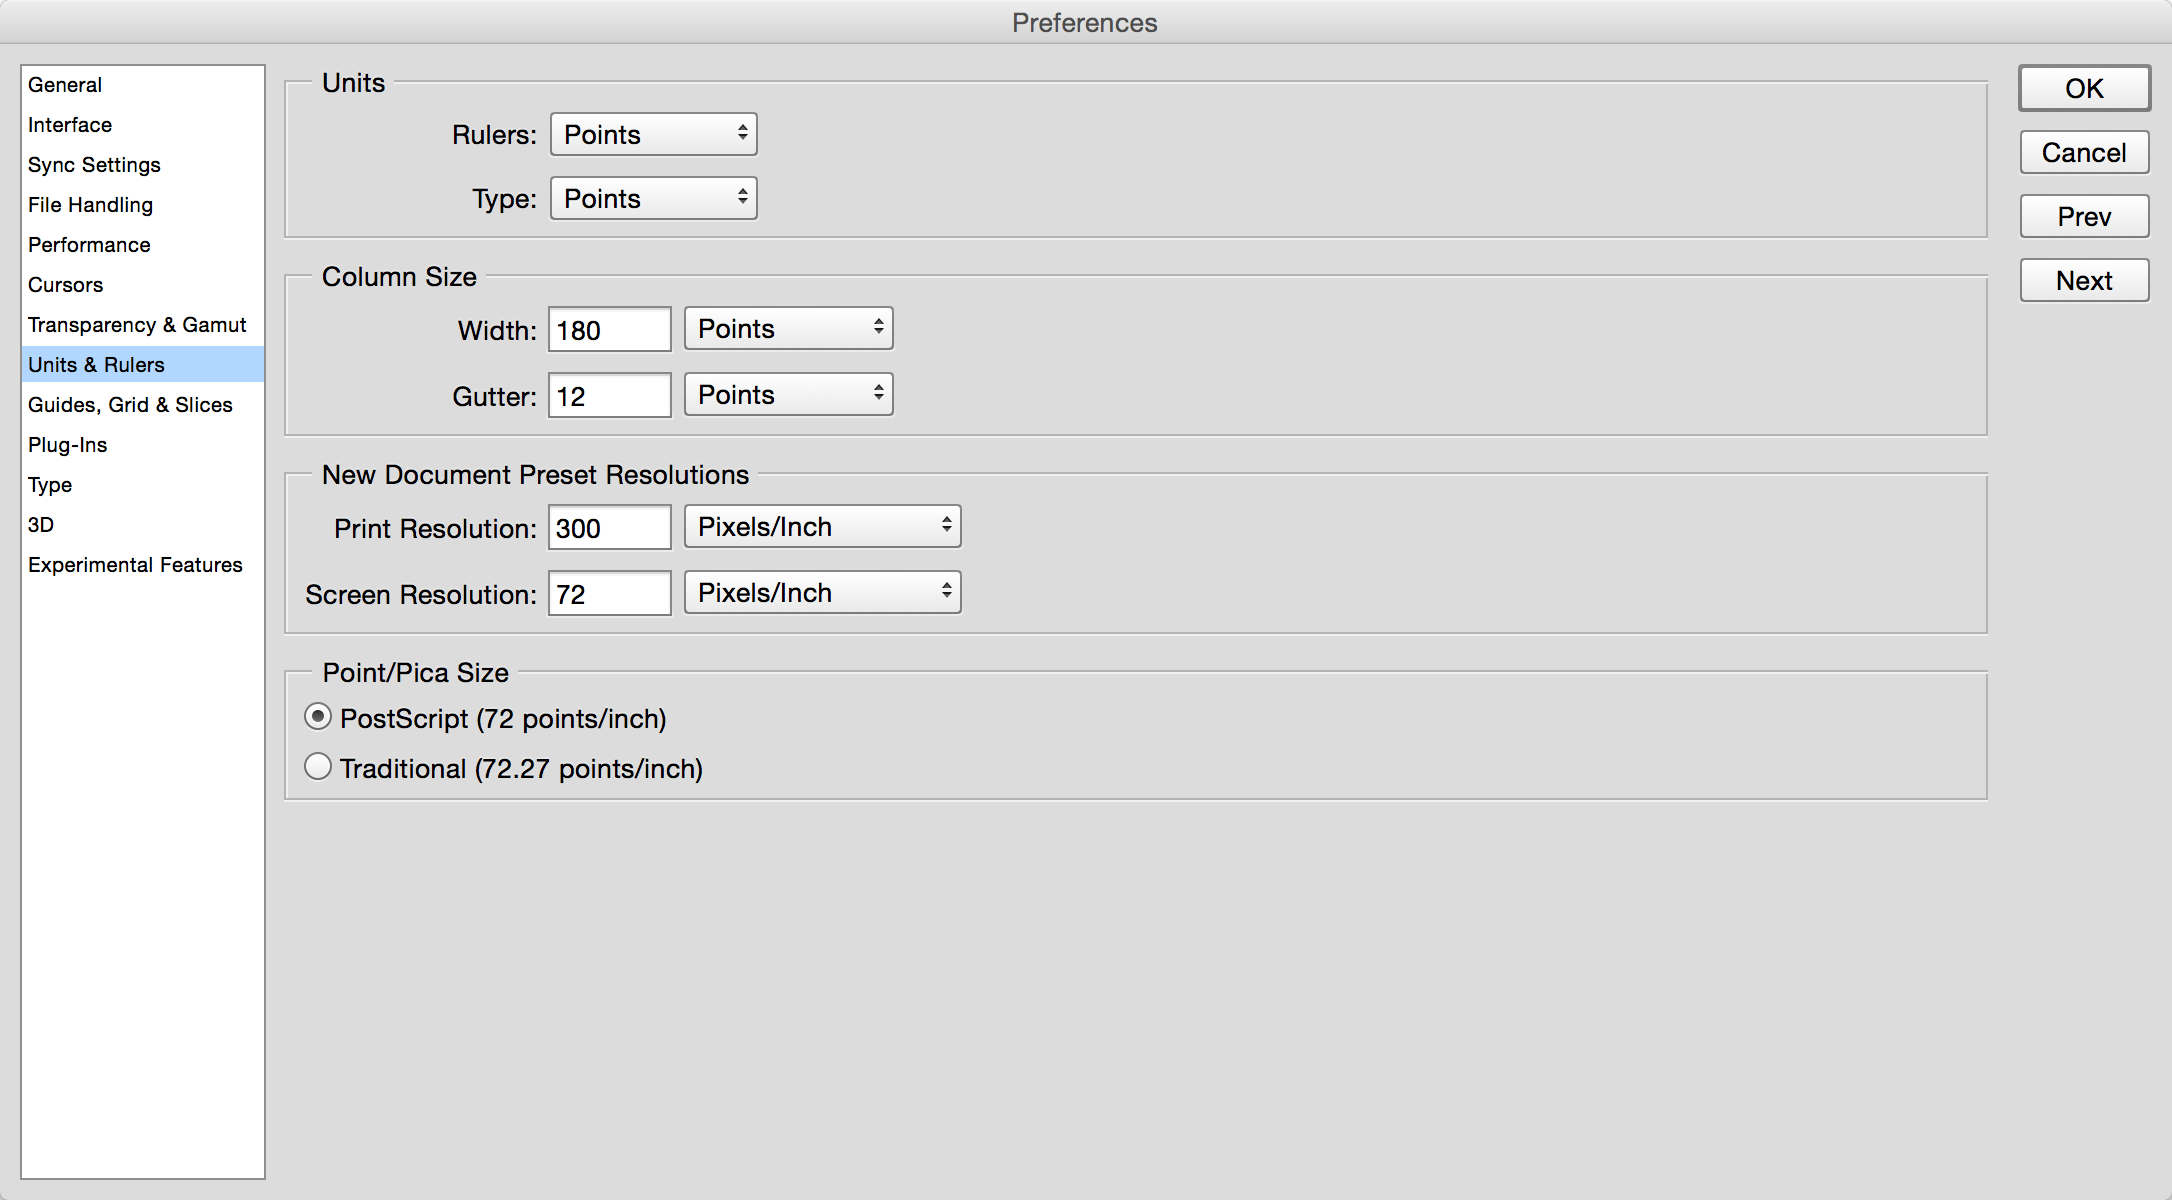Go to previous preferences with Prev
Screen dimensions: 2172x1200
[2084, 216]
